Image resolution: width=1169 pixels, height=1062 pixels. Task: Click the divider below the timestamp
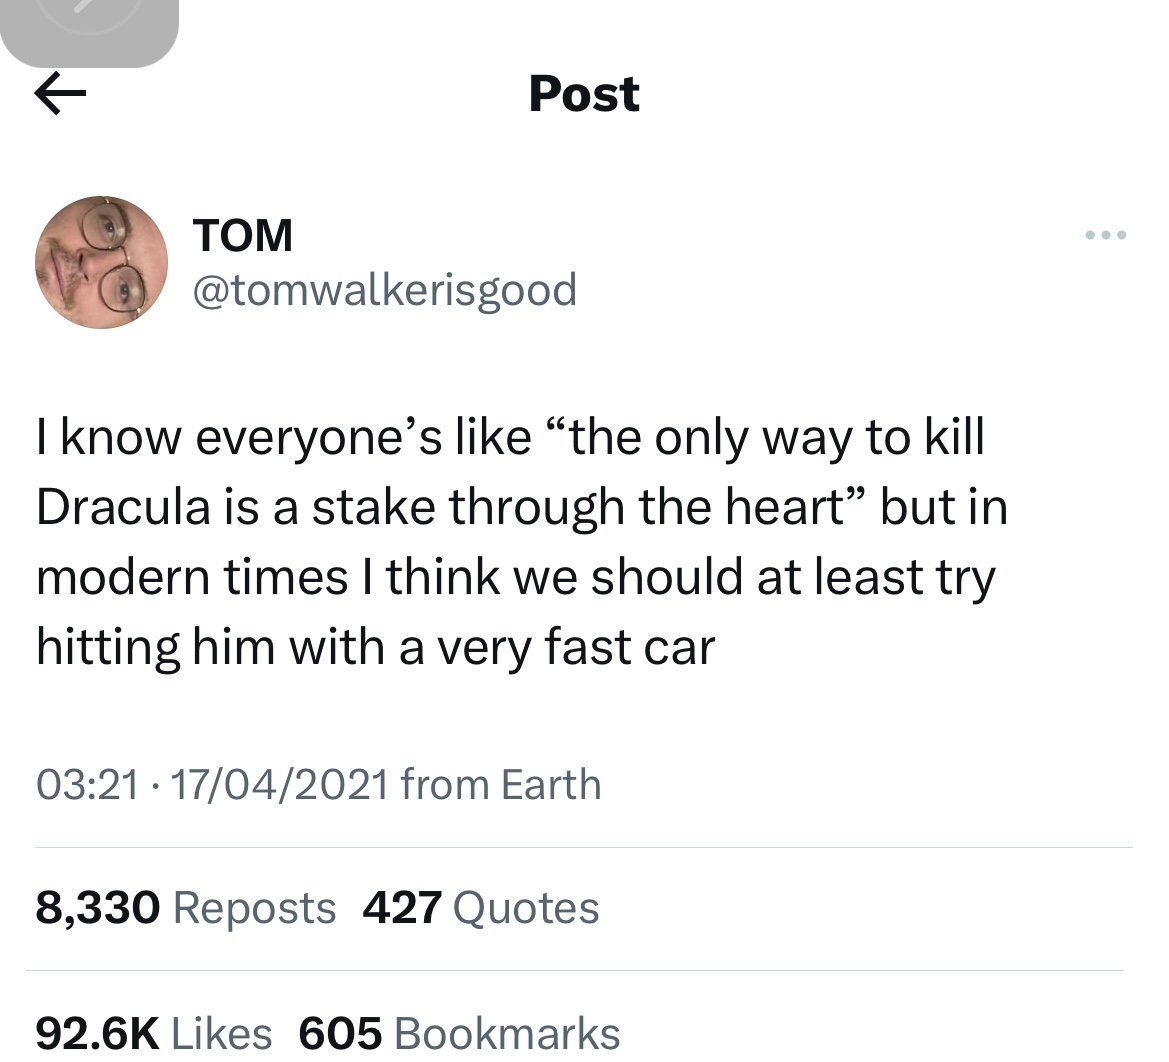[583, 843]
